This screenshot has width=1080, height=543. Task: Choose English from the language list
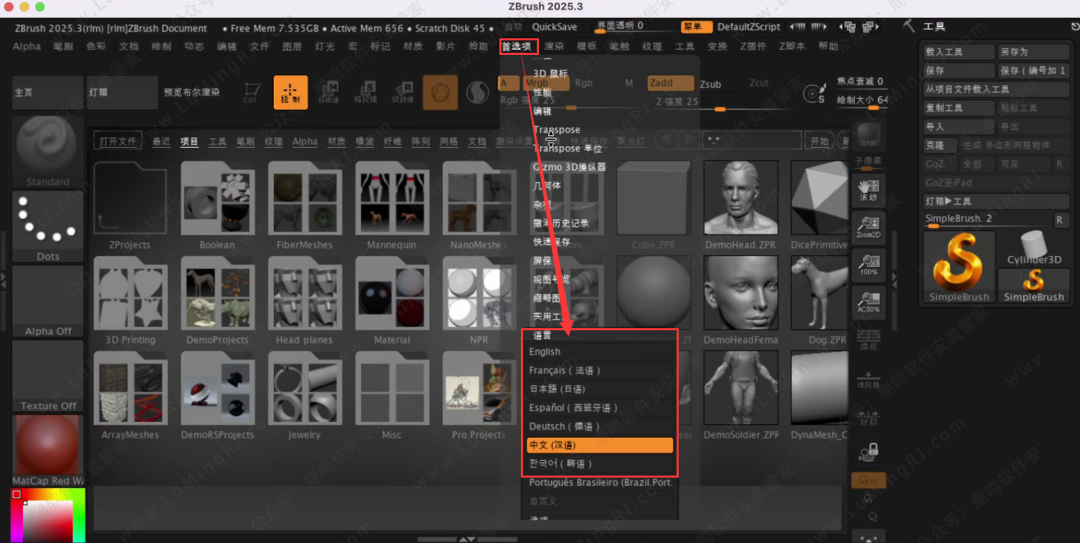click(545, 352)
